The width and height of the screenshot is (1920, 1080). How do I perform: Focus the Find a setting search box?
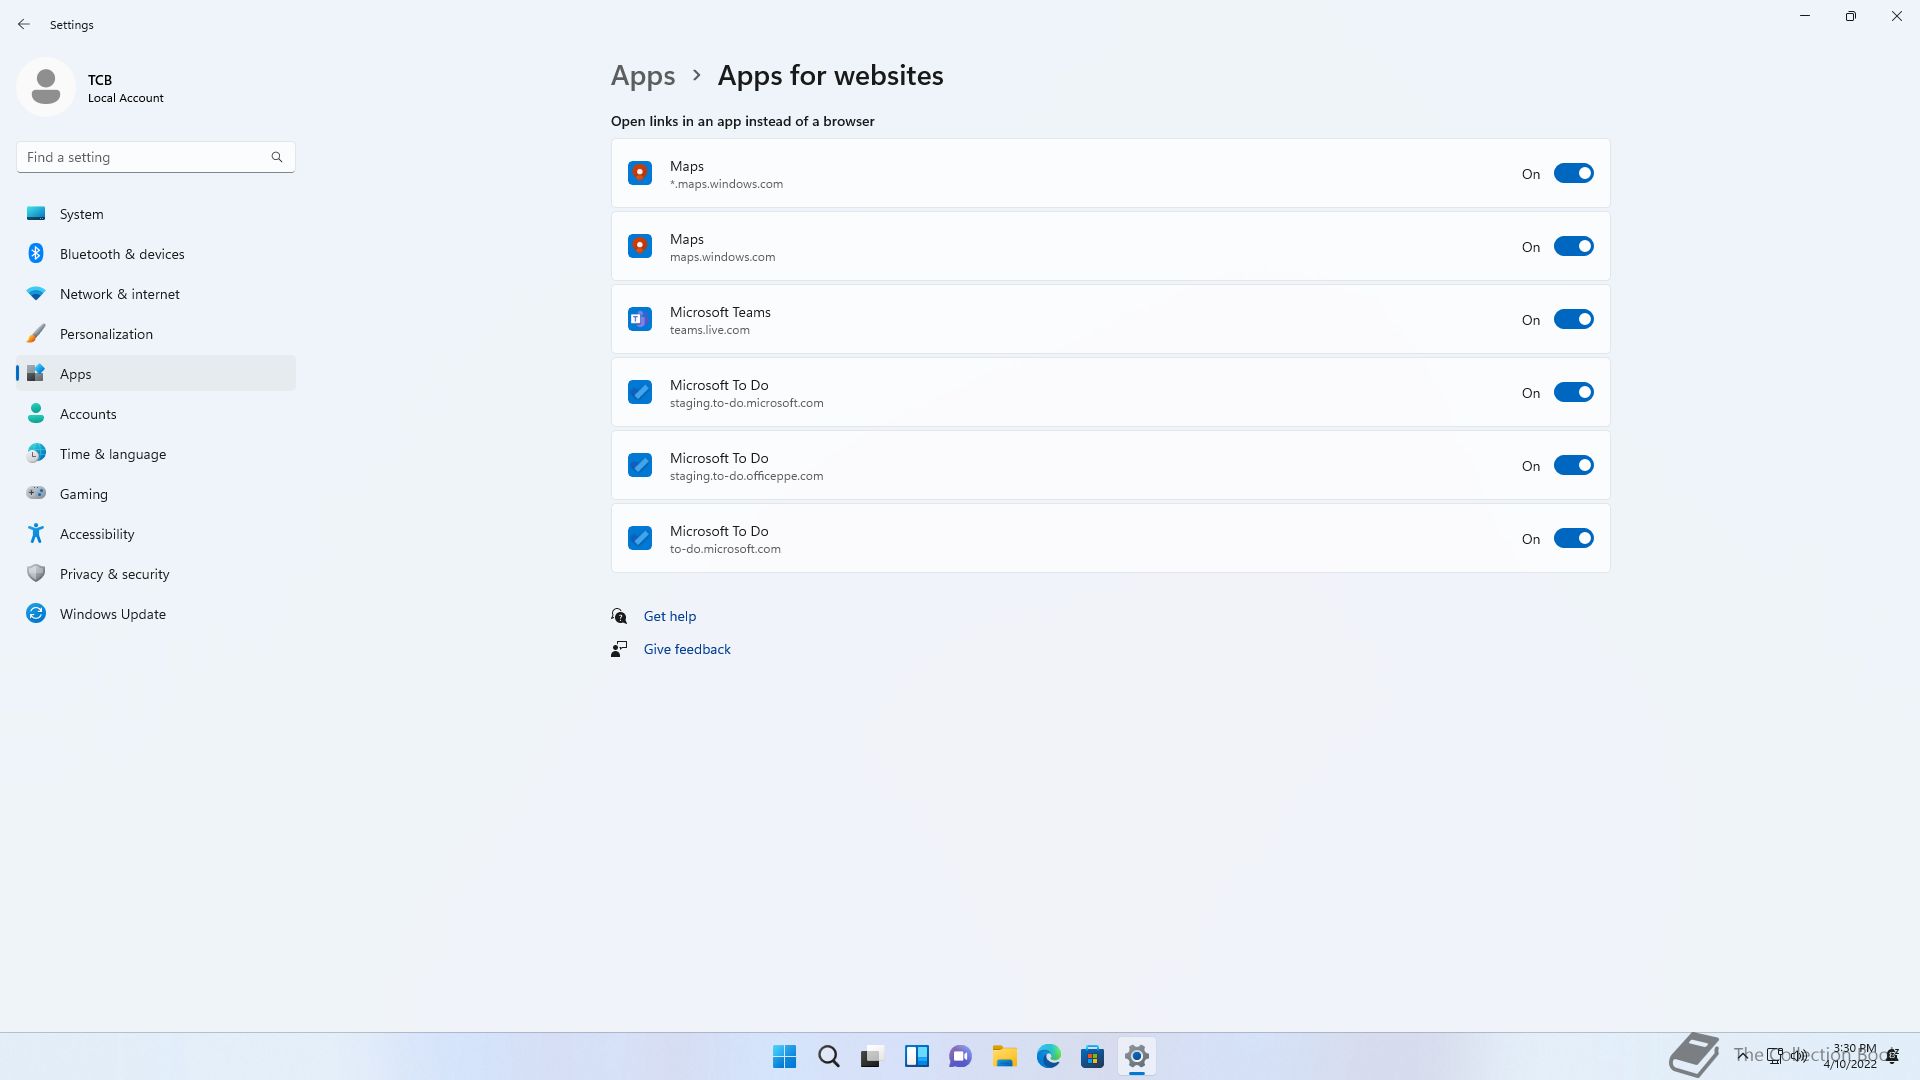tap(155, 157)
